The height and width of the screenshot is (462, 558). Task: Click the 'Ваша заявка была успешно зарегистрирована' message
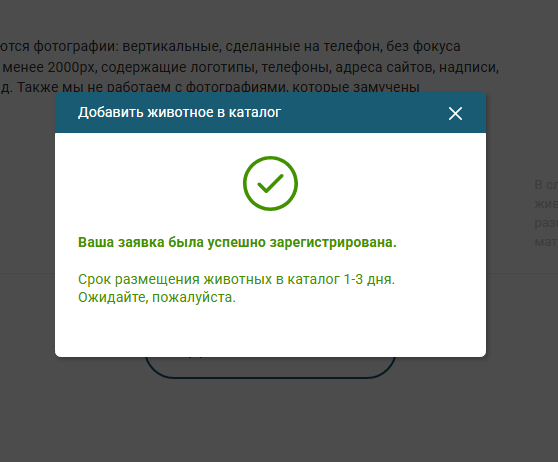237,242
